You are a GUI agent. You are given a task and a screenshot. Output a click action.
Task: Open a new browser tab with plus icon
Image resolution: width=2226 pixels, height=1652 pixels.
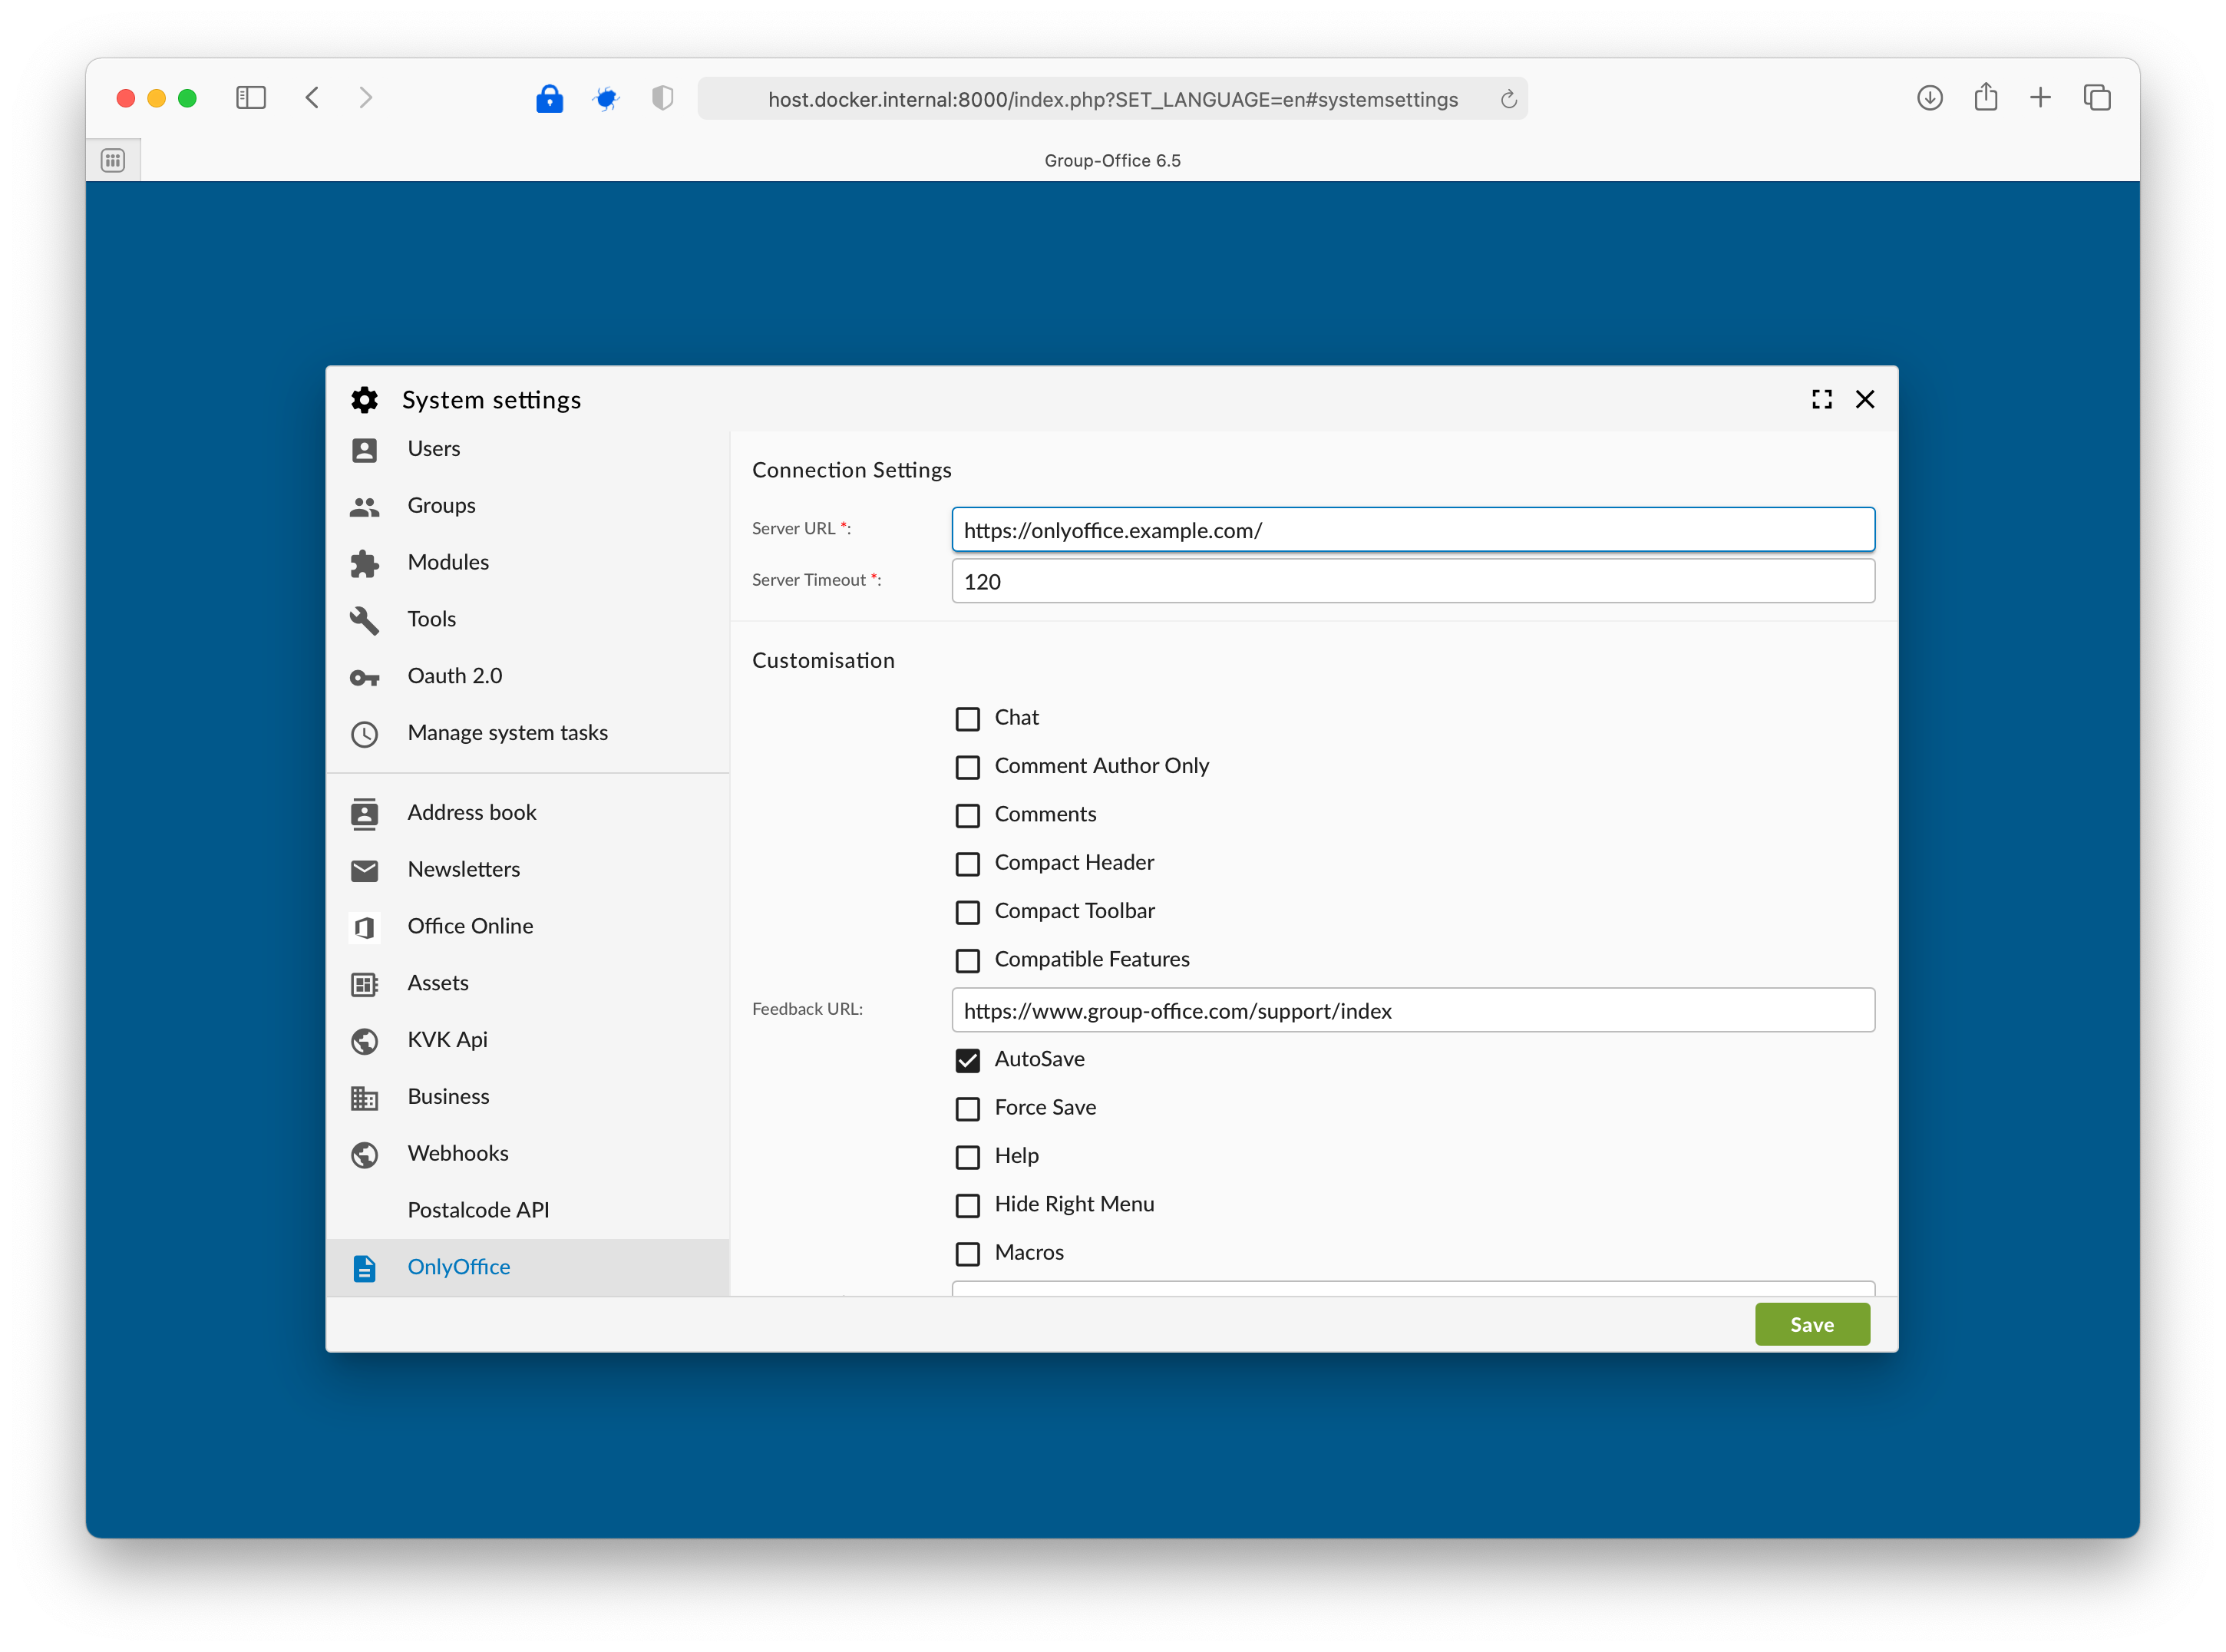(x=2040, y=97)
